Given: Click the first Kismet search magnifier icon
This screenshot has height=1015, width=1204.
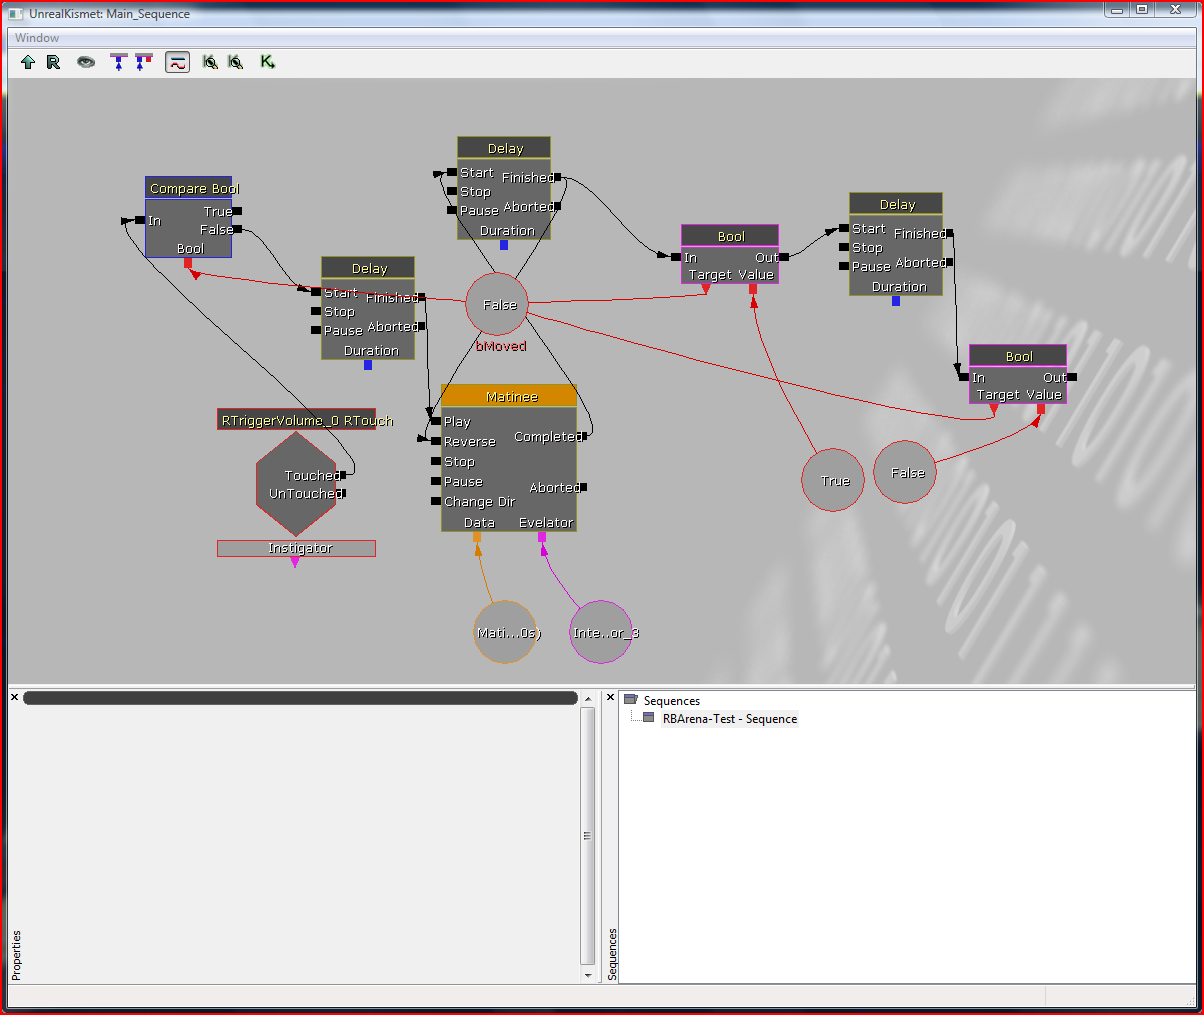Looking at the screenshot, I should point(210,62).
